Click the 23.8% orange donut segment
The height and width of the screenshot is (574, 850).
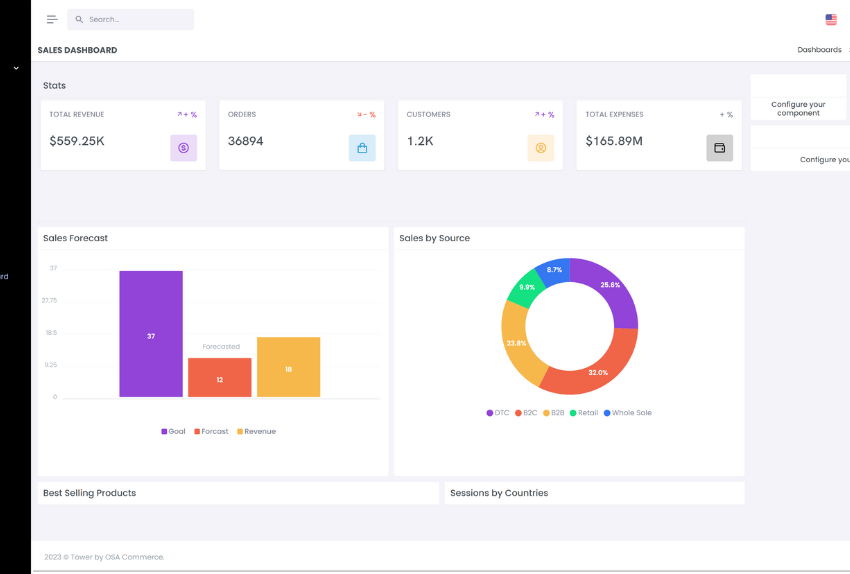517,343
